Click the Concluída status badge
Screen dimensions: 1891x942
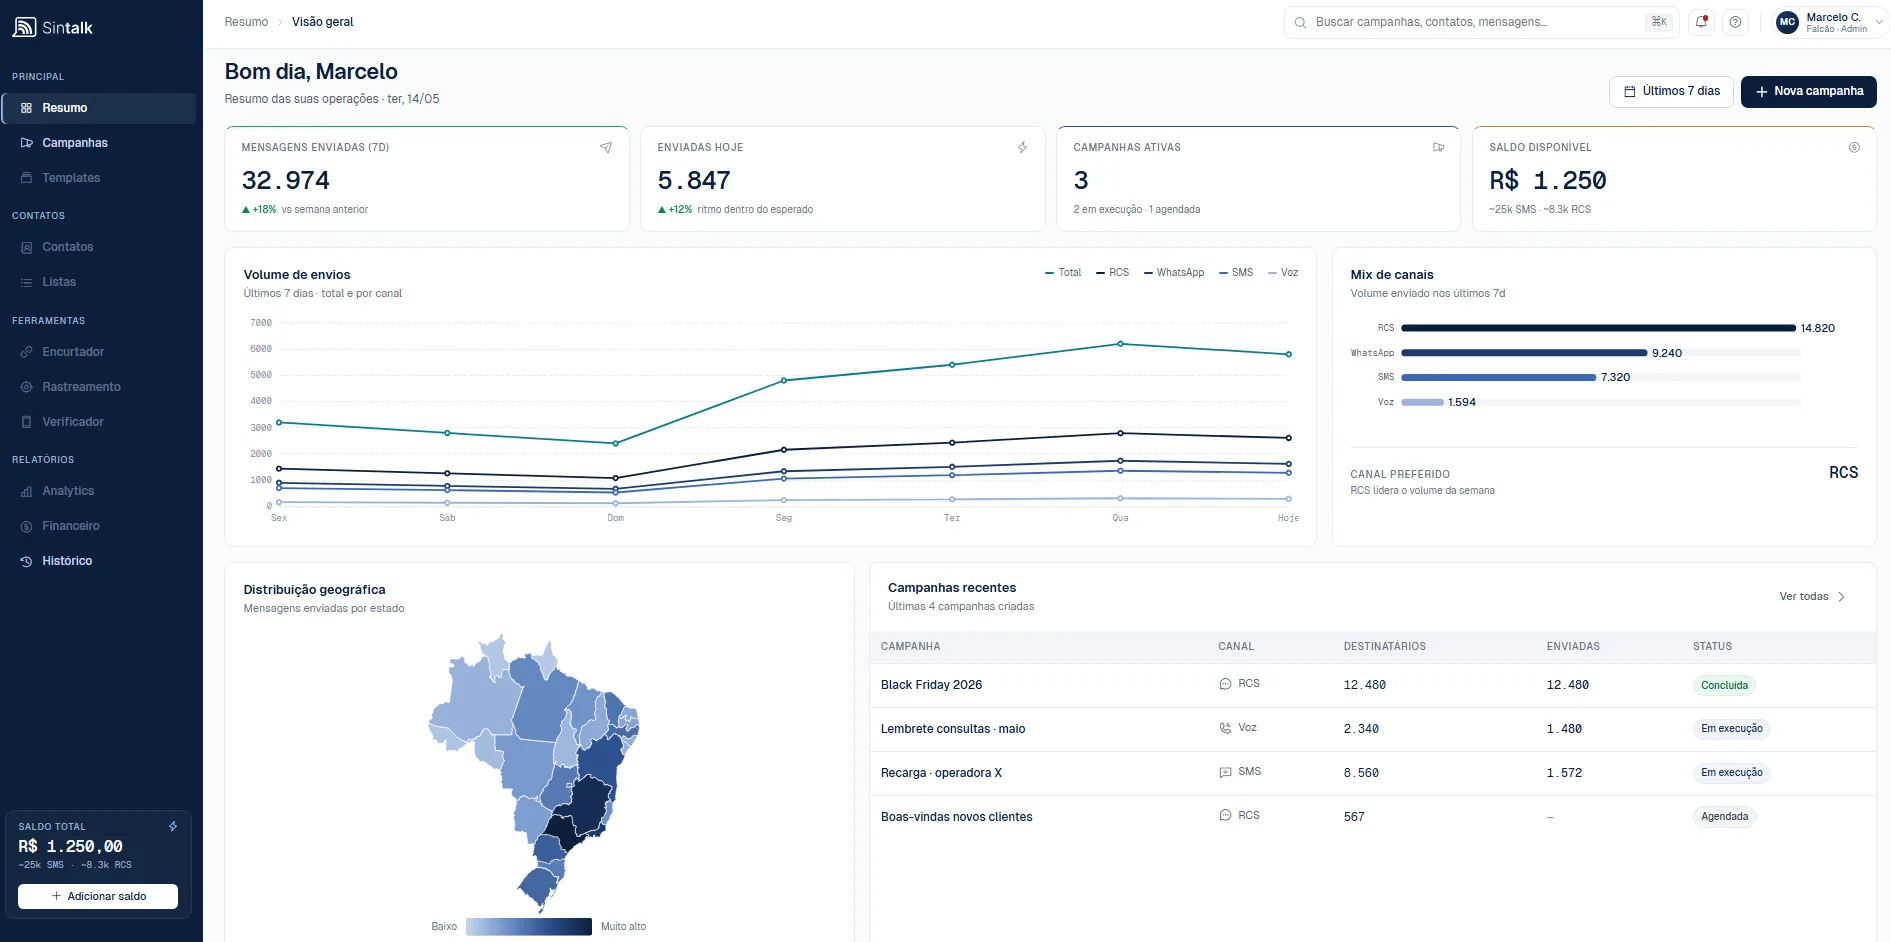(1724, 685)
